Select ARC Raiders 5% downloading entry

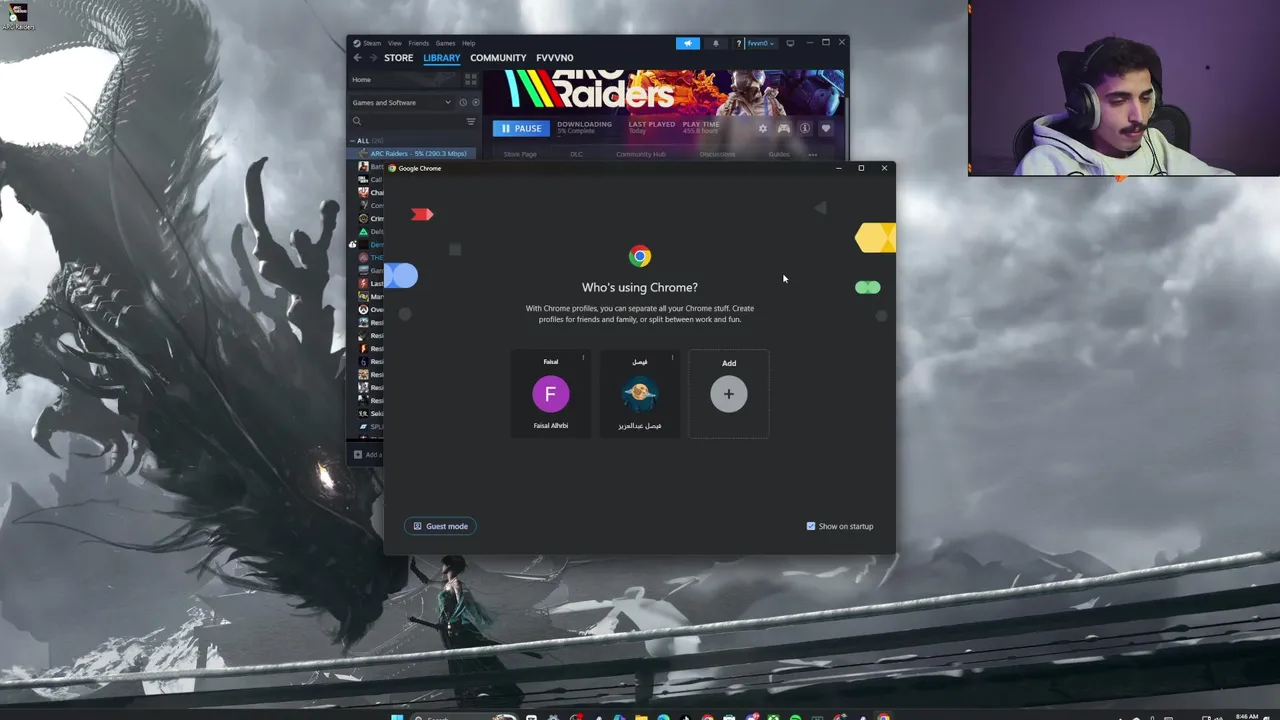tap(412, 153)
